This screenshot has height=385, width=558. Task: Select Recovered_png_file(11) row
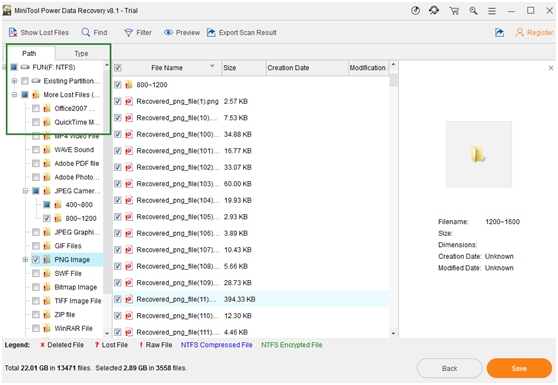(x=251, y=299)
